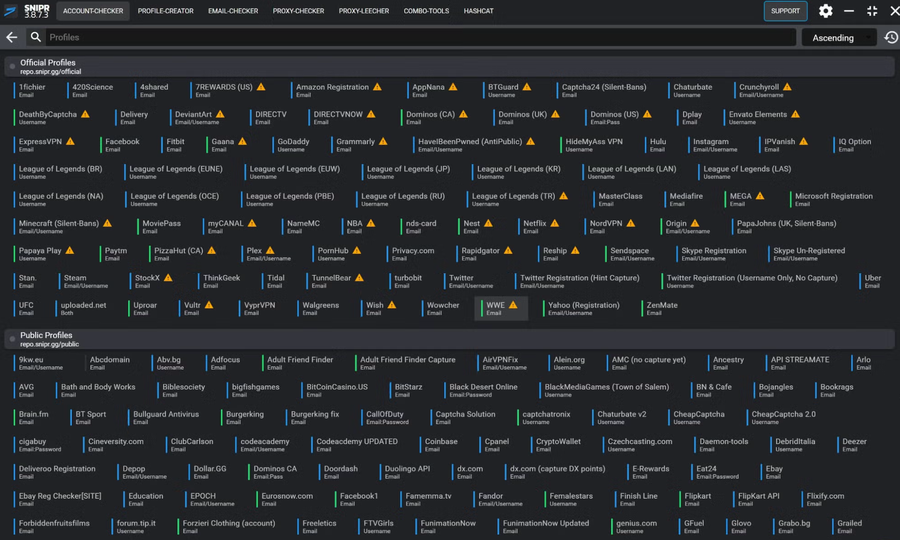Open the Ascending sort dropdown
The height and width of the screenshot is (540, 900).
point(839,38)
